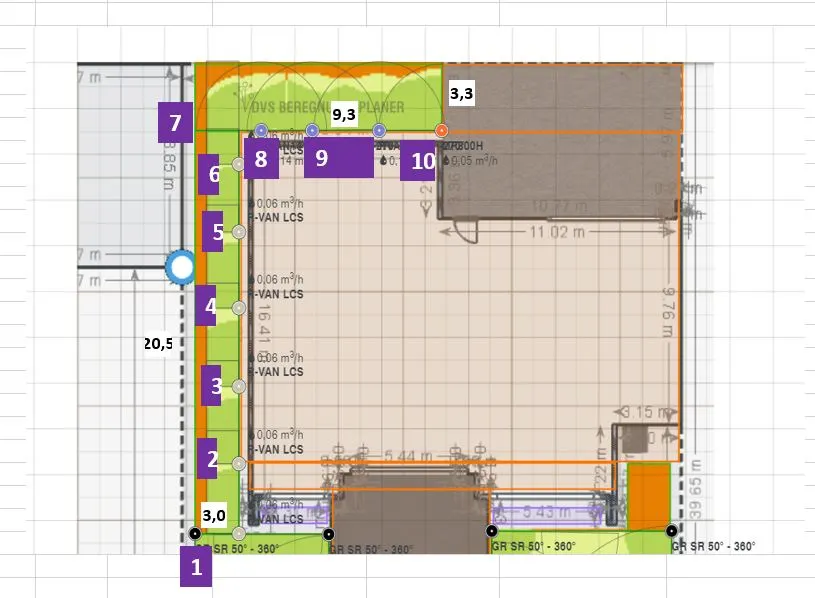Image resolution: width=815 pixels, height=598 pixels.
Task: Select the rightmost black GR SR sprinkler dot
Action: (671, 530)
